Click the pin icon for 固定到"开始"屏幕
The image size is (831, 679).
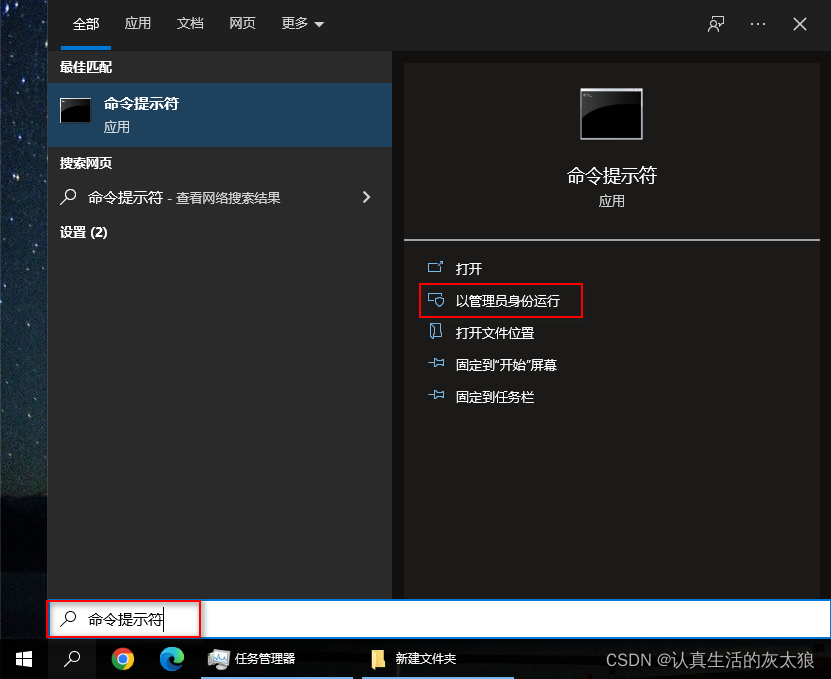tap(435, 364)
